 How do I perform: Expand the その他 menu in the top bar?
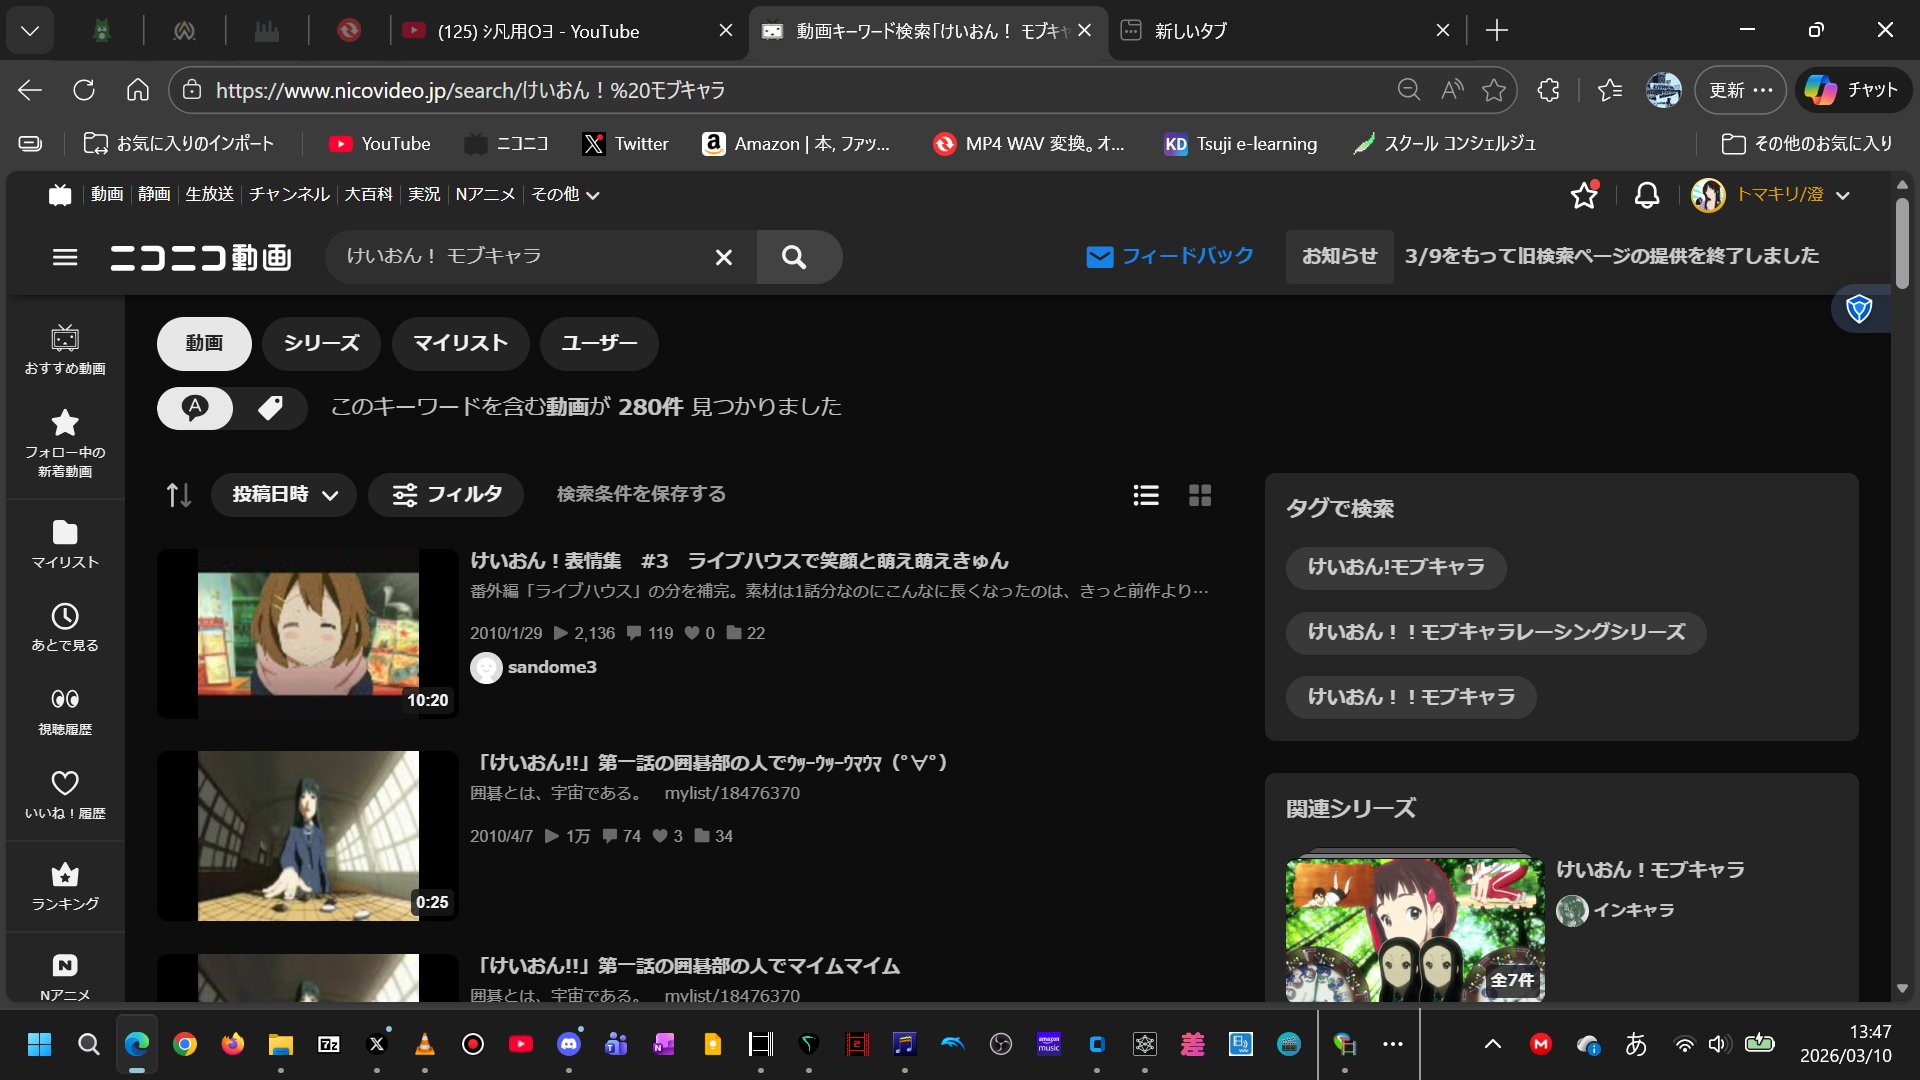[x=565, y=195]
